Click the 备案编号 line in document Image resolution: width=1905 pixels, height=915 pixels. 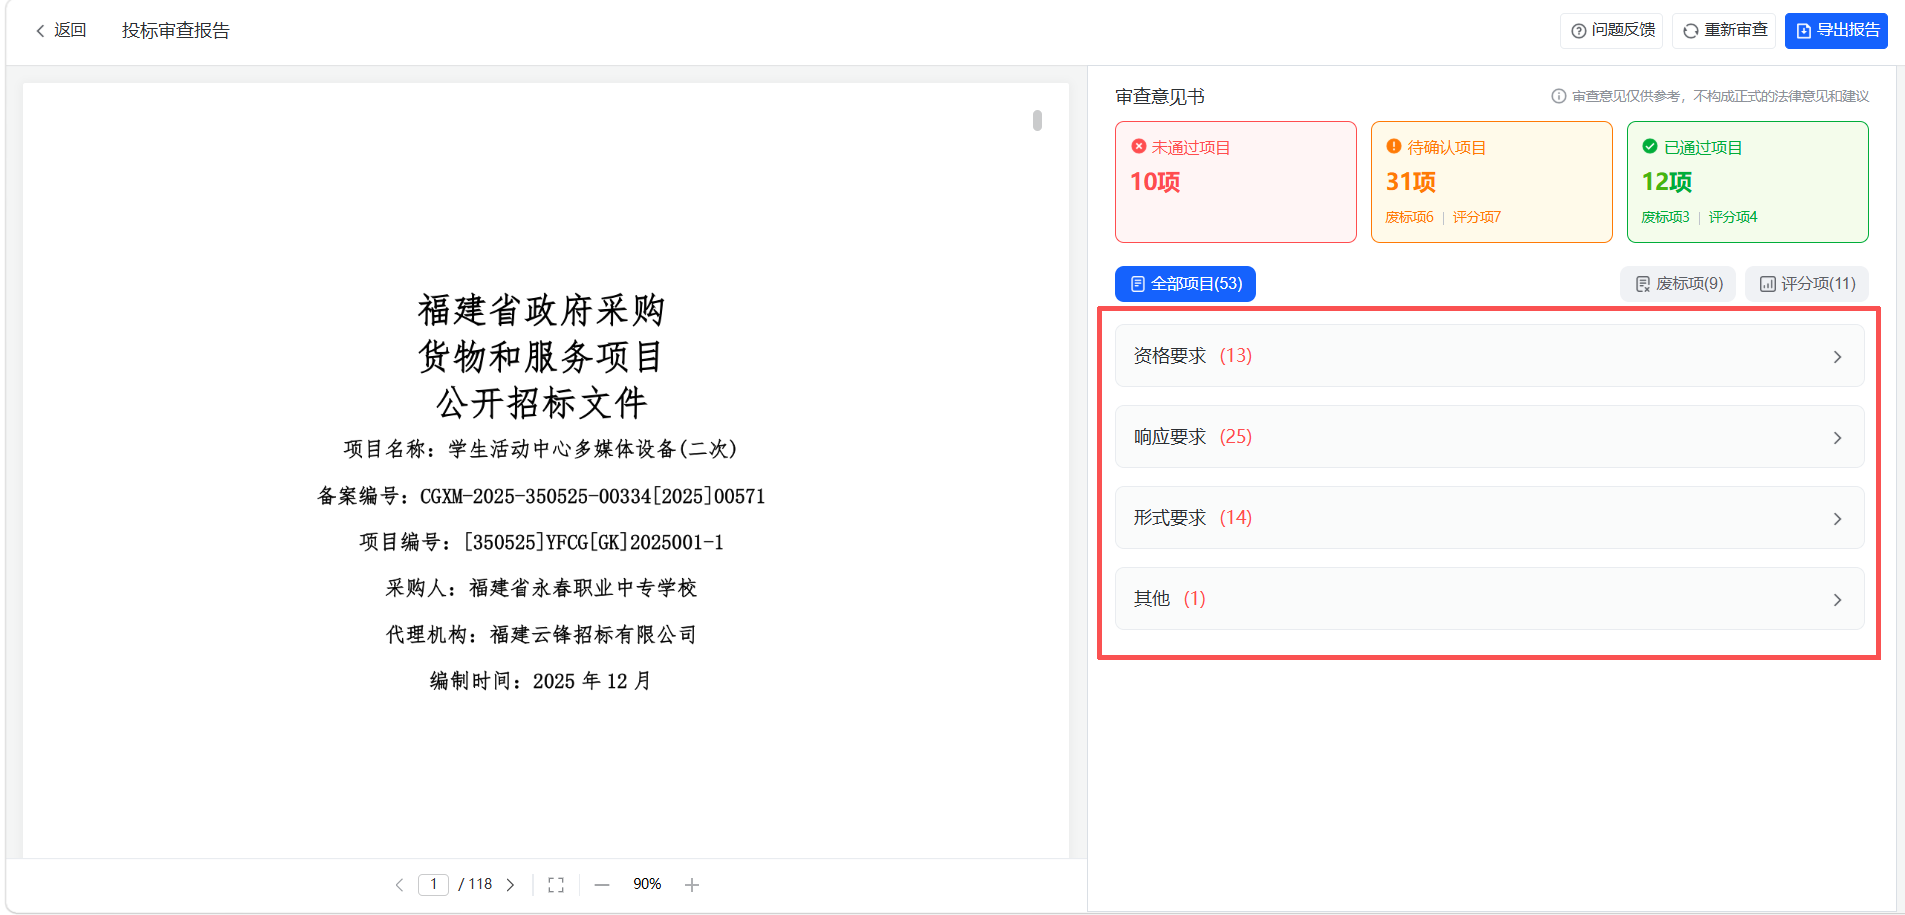[x=541, y=496]
